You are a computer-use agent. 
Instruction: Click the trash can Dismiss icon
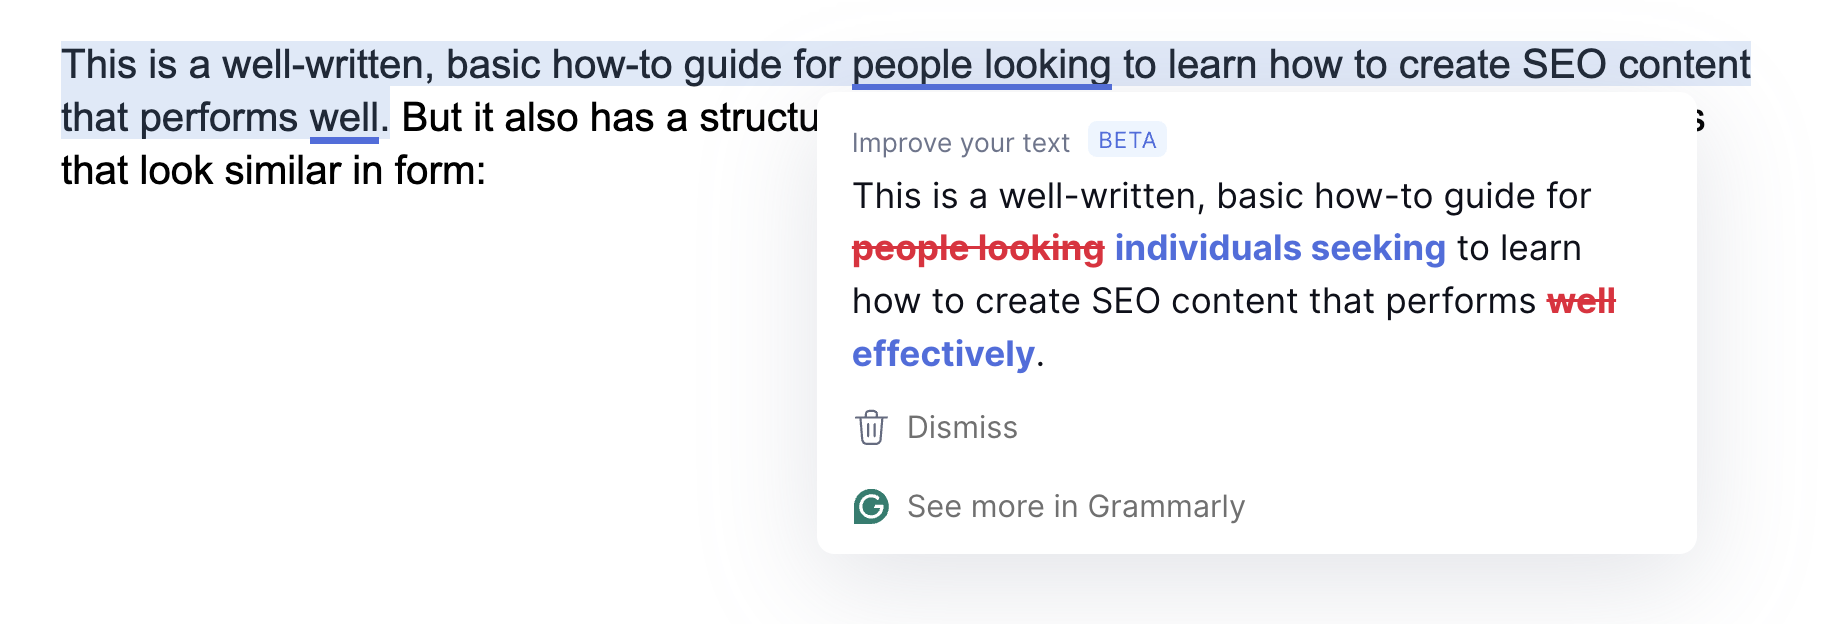coord(871,428)
